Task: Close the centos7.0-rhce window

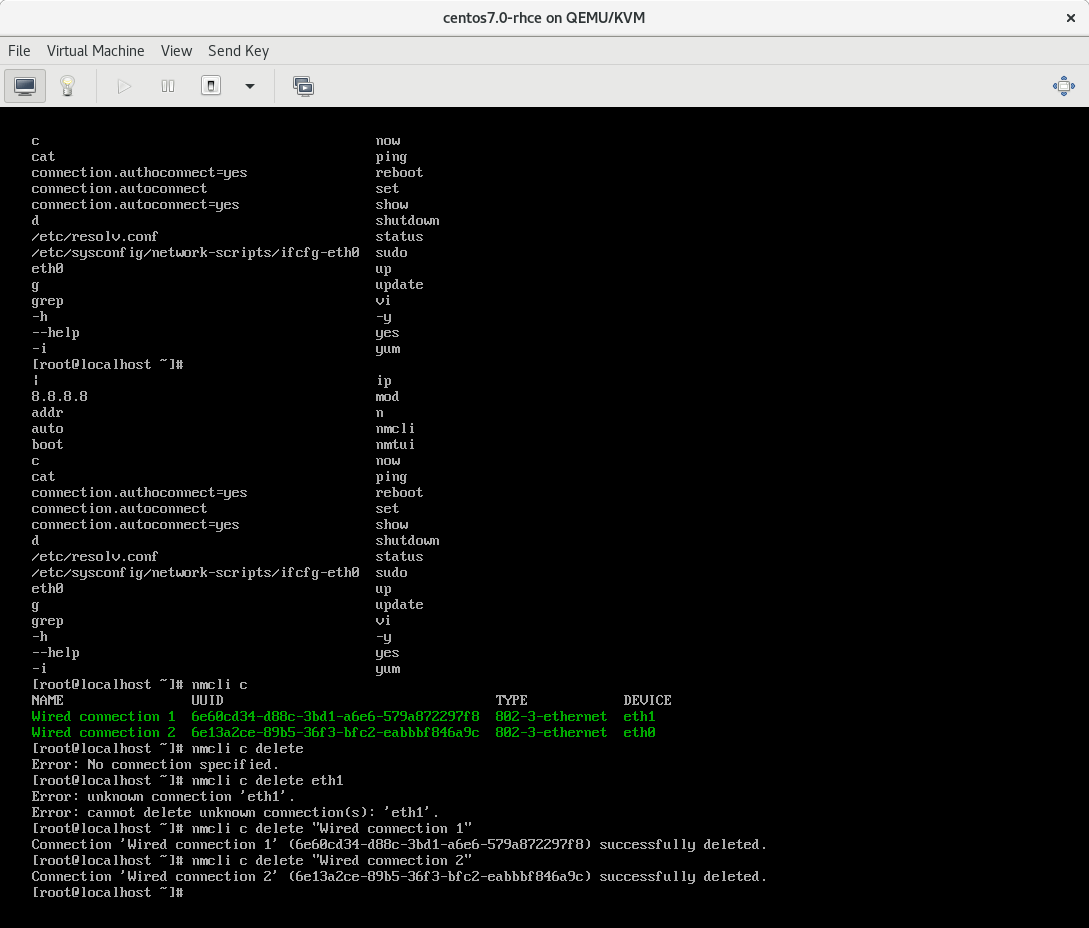Action: click(1070, 18)
